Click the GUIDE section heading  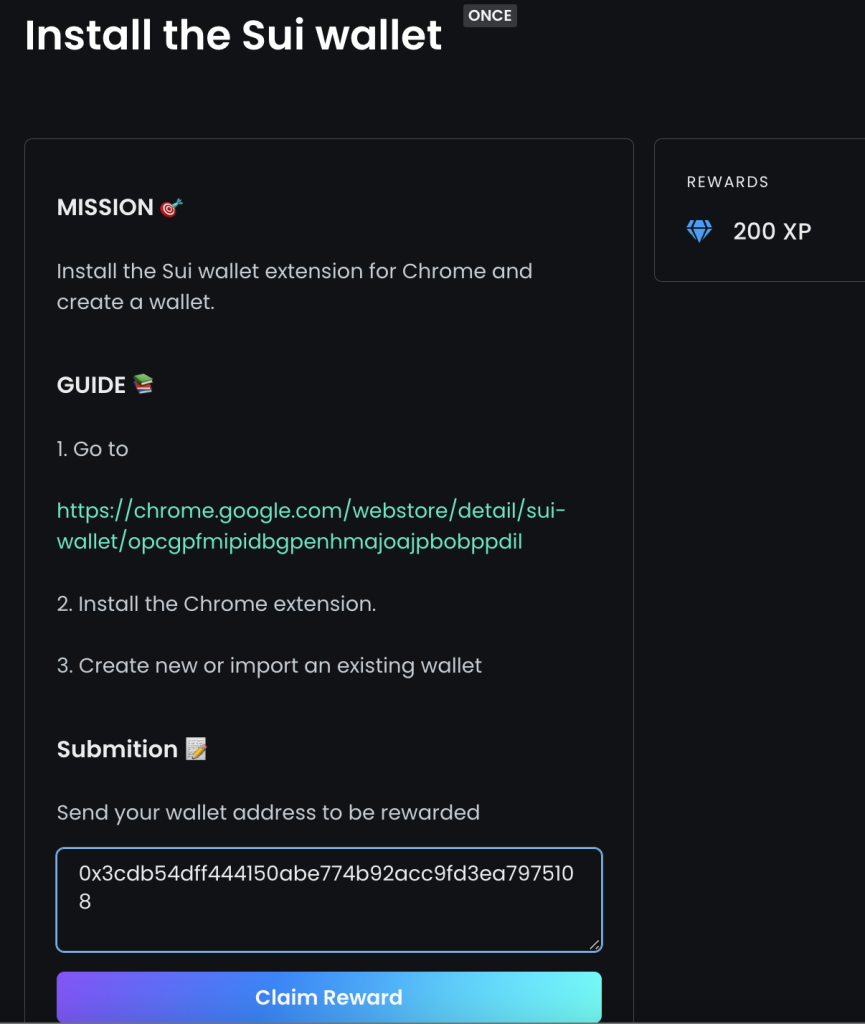pos(91,385)
